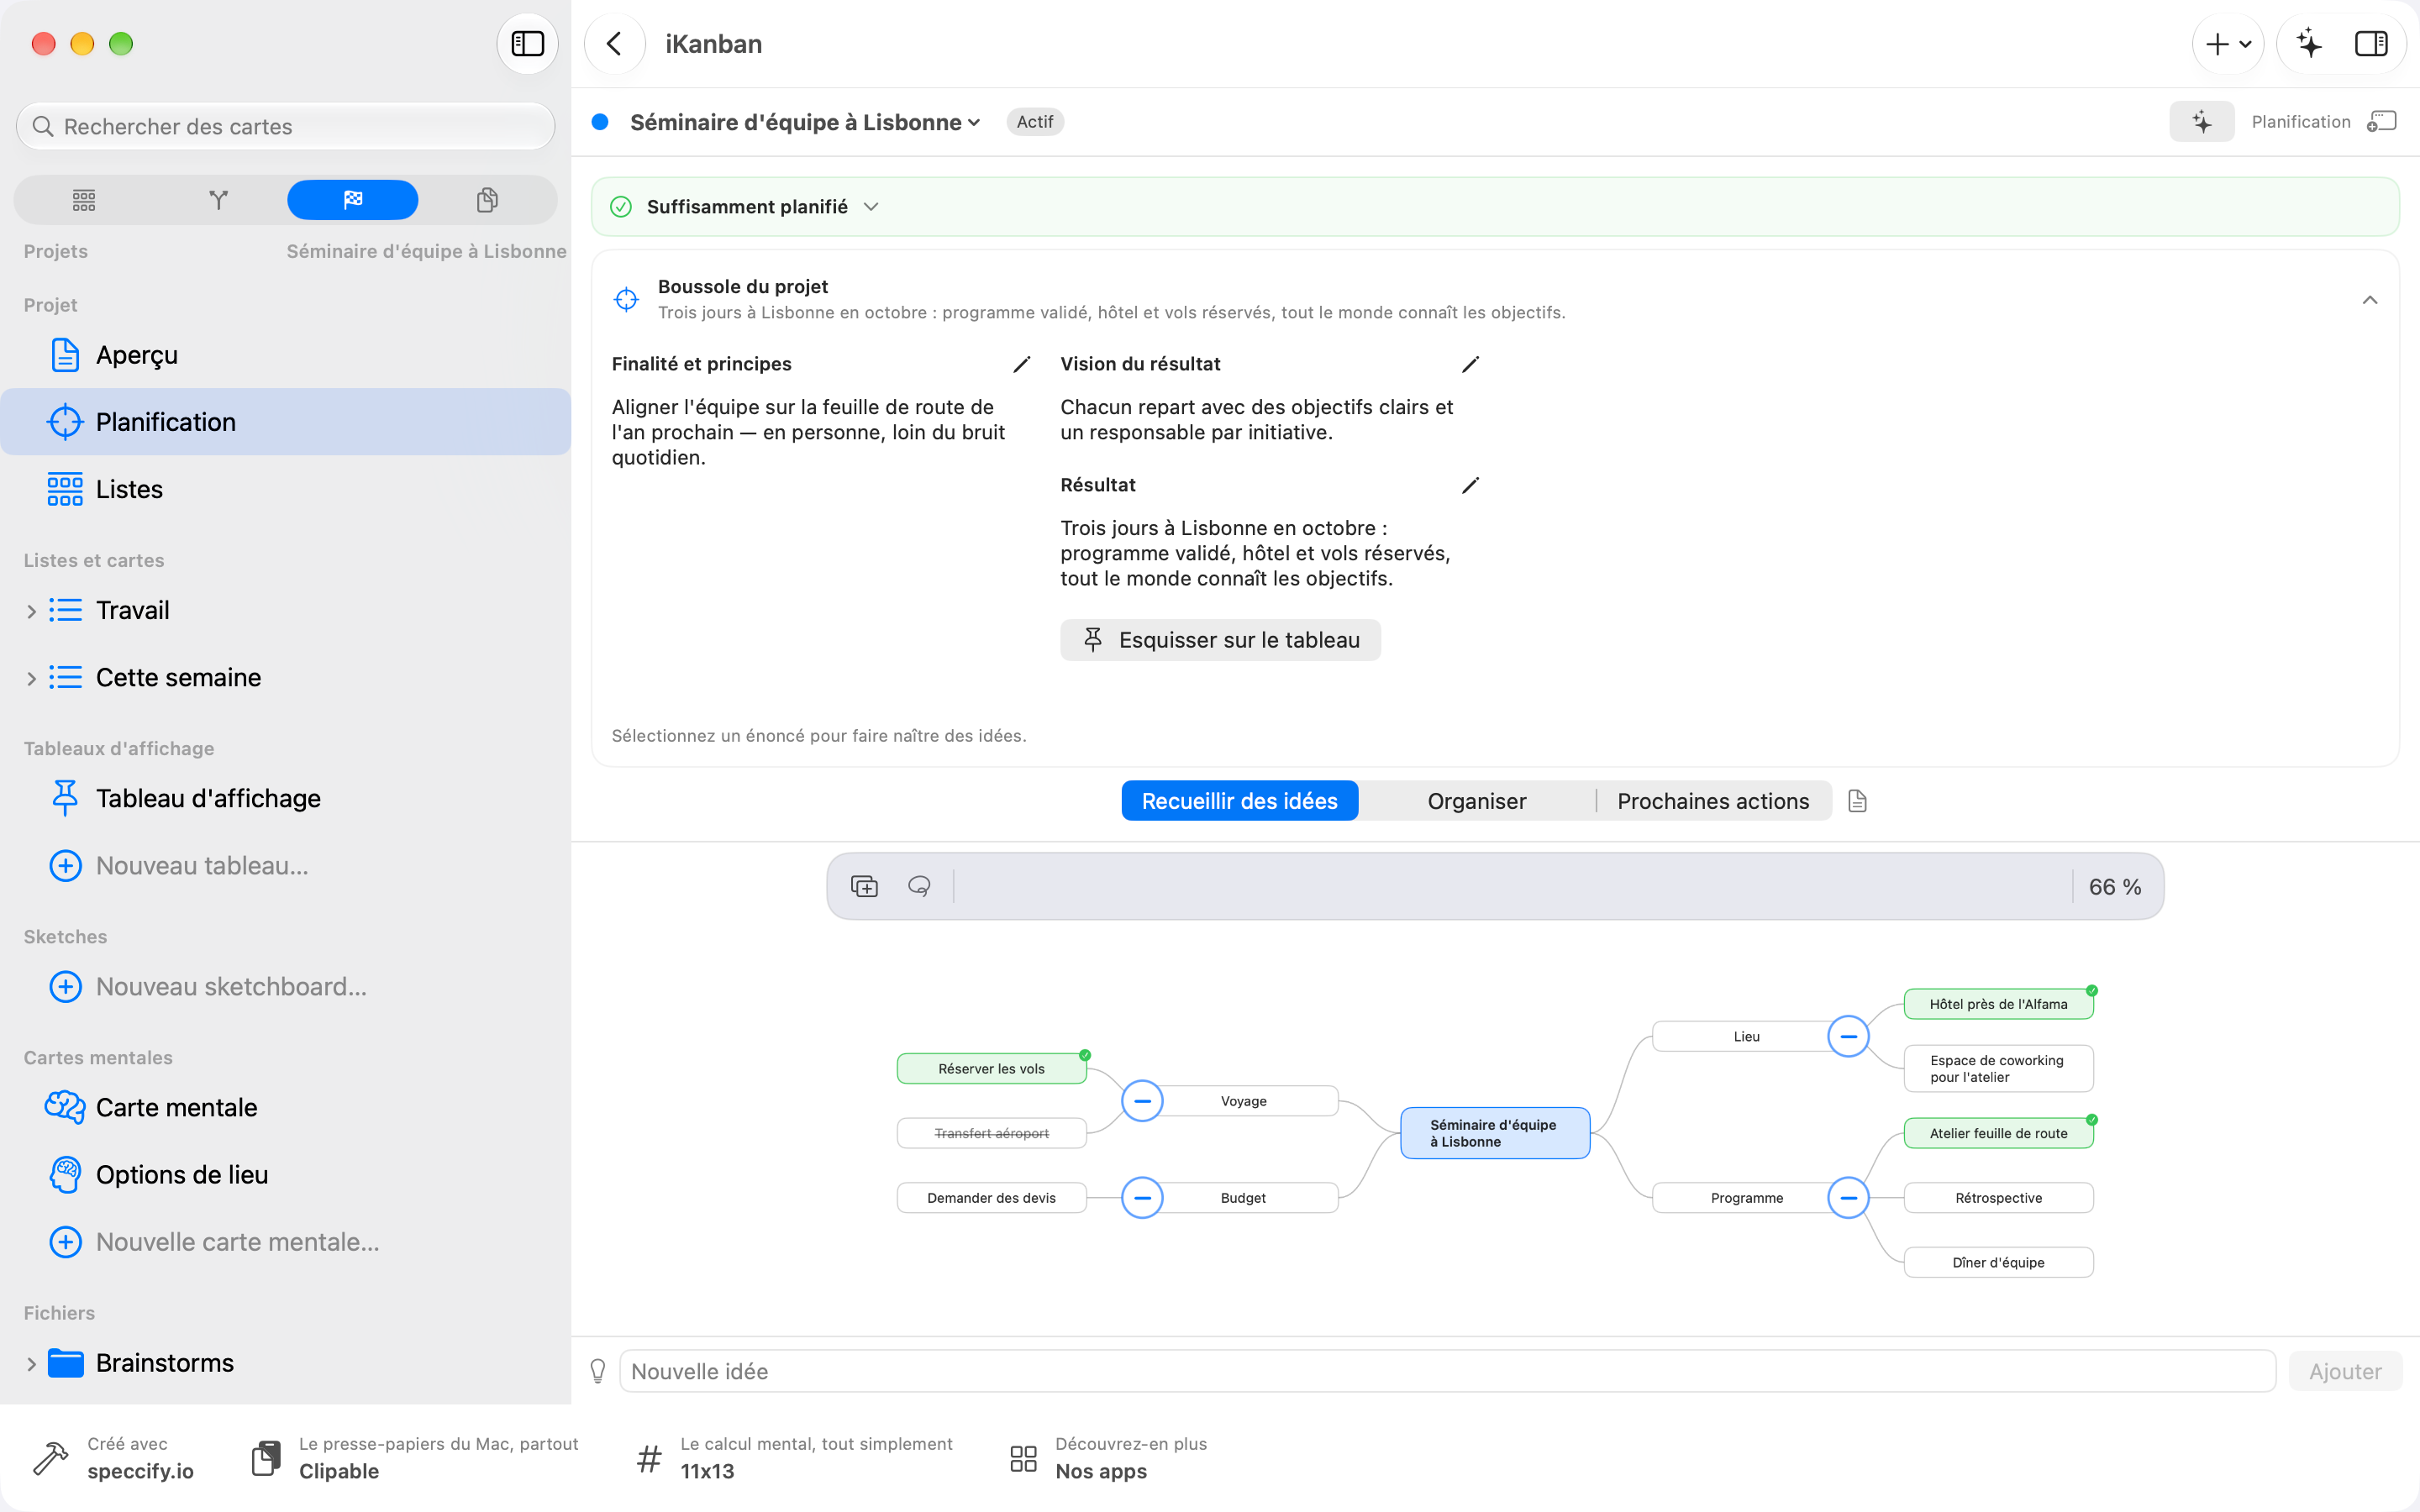The height and width of the screenshot is (1512, 2420).
Task: Edit Résultat with pencil icon
Action: coord(1470,486)
